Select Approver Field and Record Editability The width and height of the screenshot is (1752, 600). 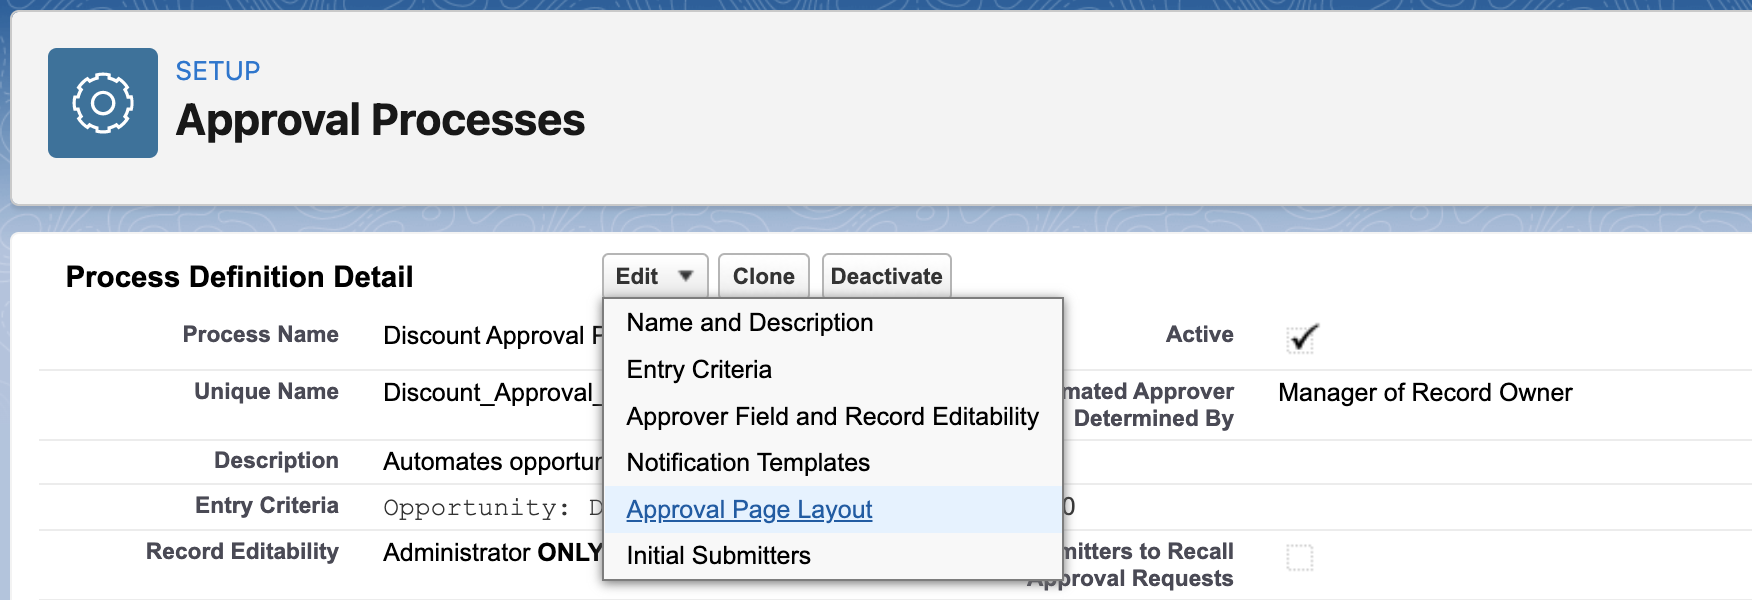[x=831, y=416]
